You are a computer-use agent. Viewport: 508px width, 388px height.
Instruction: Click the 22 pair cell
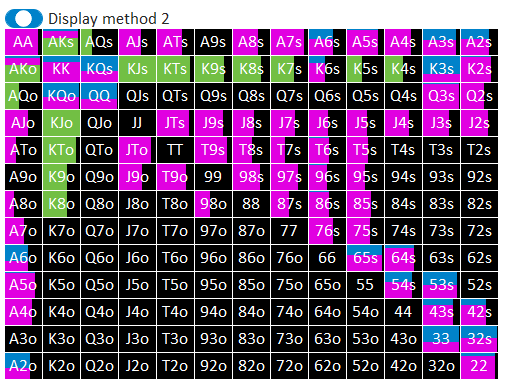479,366
